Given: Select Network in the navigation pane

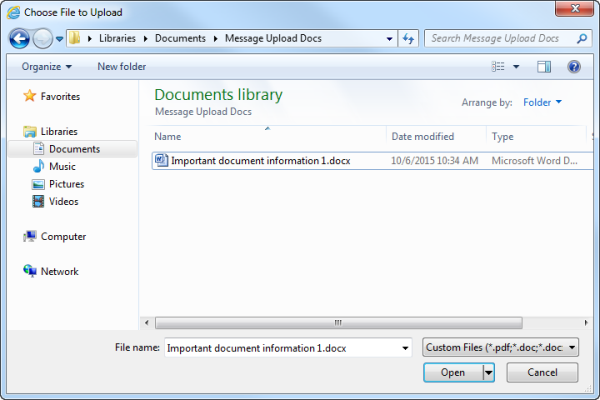Looking at the screenshot, I should (x=59, y=271).
